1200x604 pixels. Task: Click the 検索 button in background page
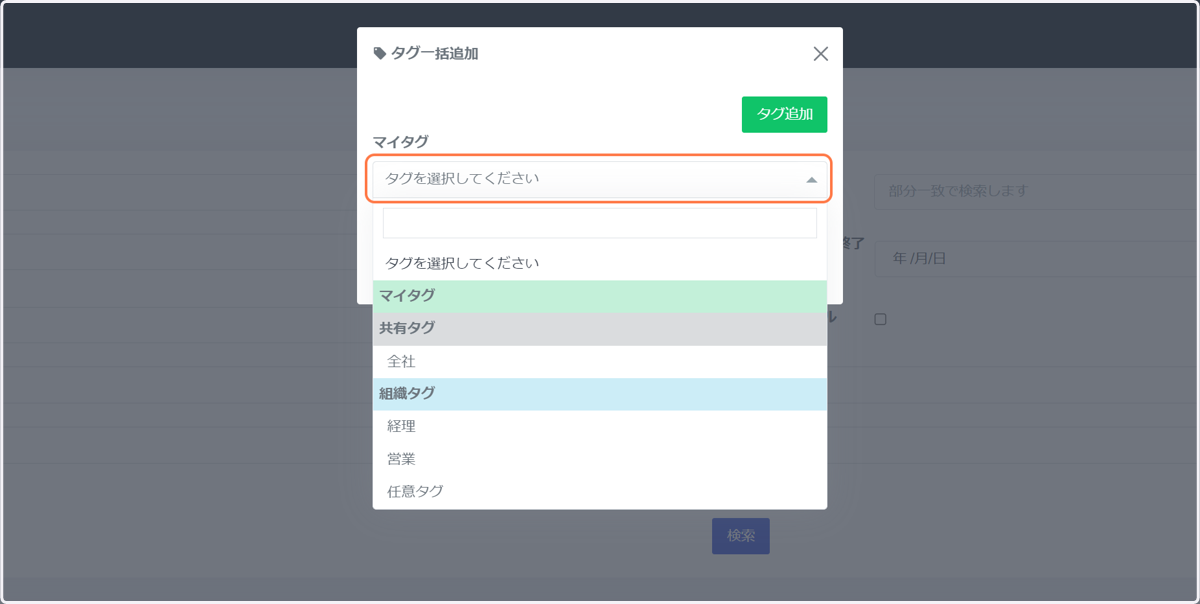741,535
